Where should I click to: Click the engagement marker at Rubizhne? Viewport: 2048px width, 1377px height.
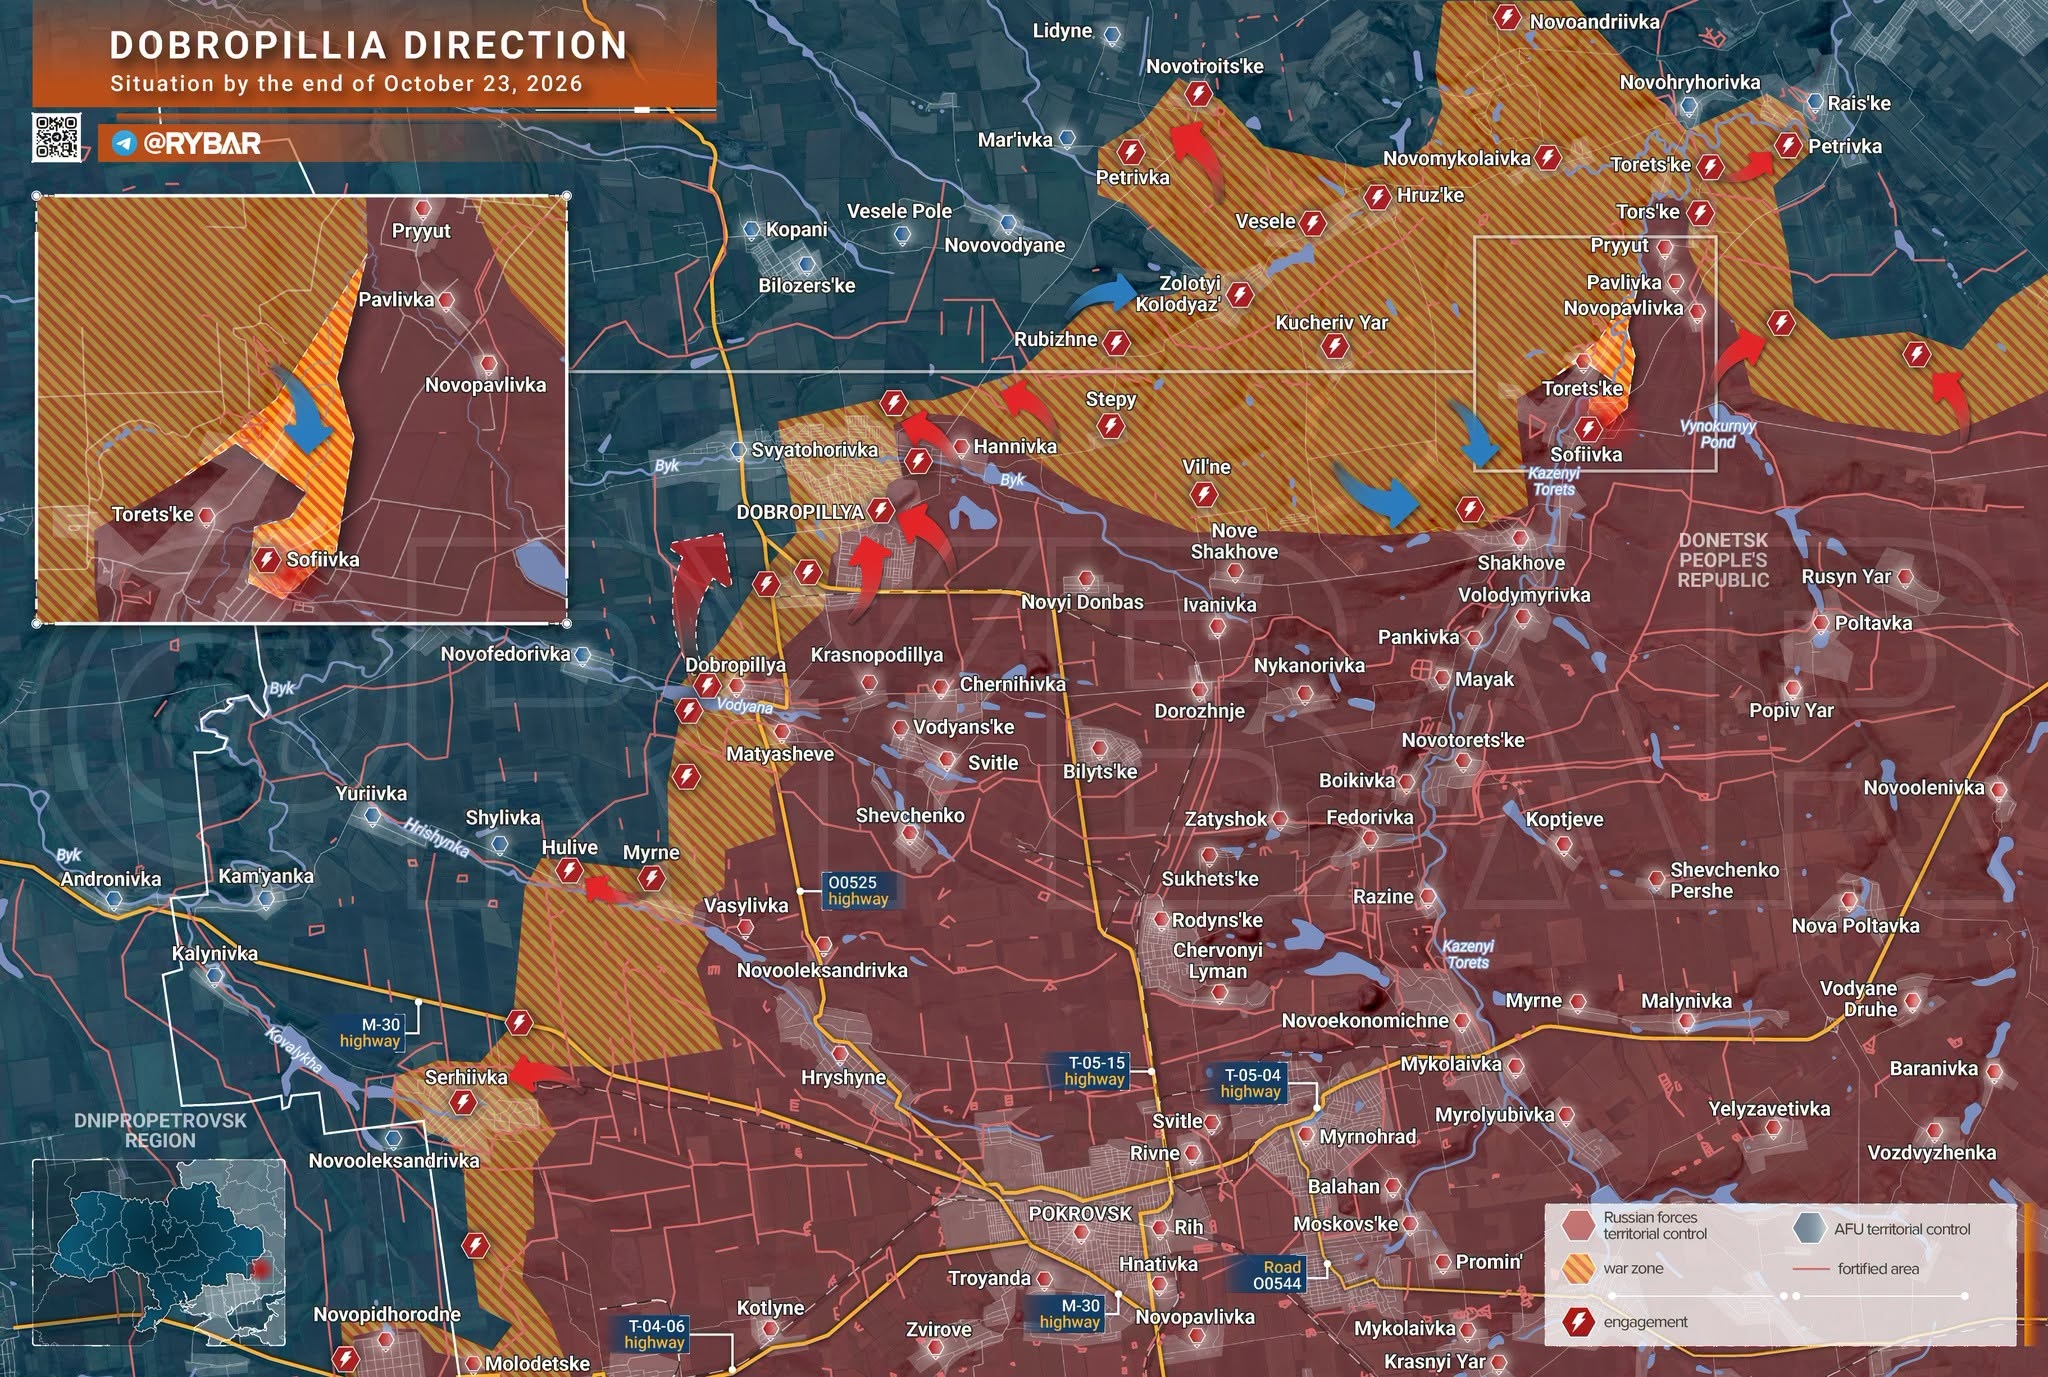1116,343
